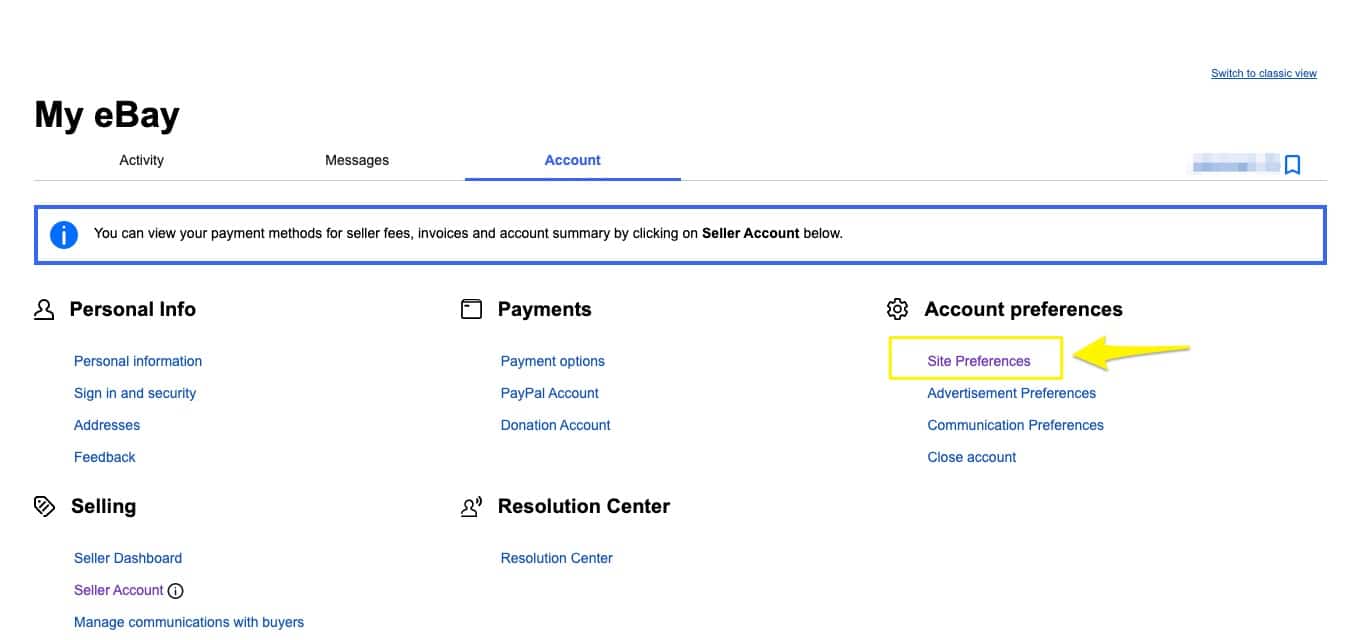Open PayPal Account link
This screenshot has height=640, width=1356.
pos(550,393)
